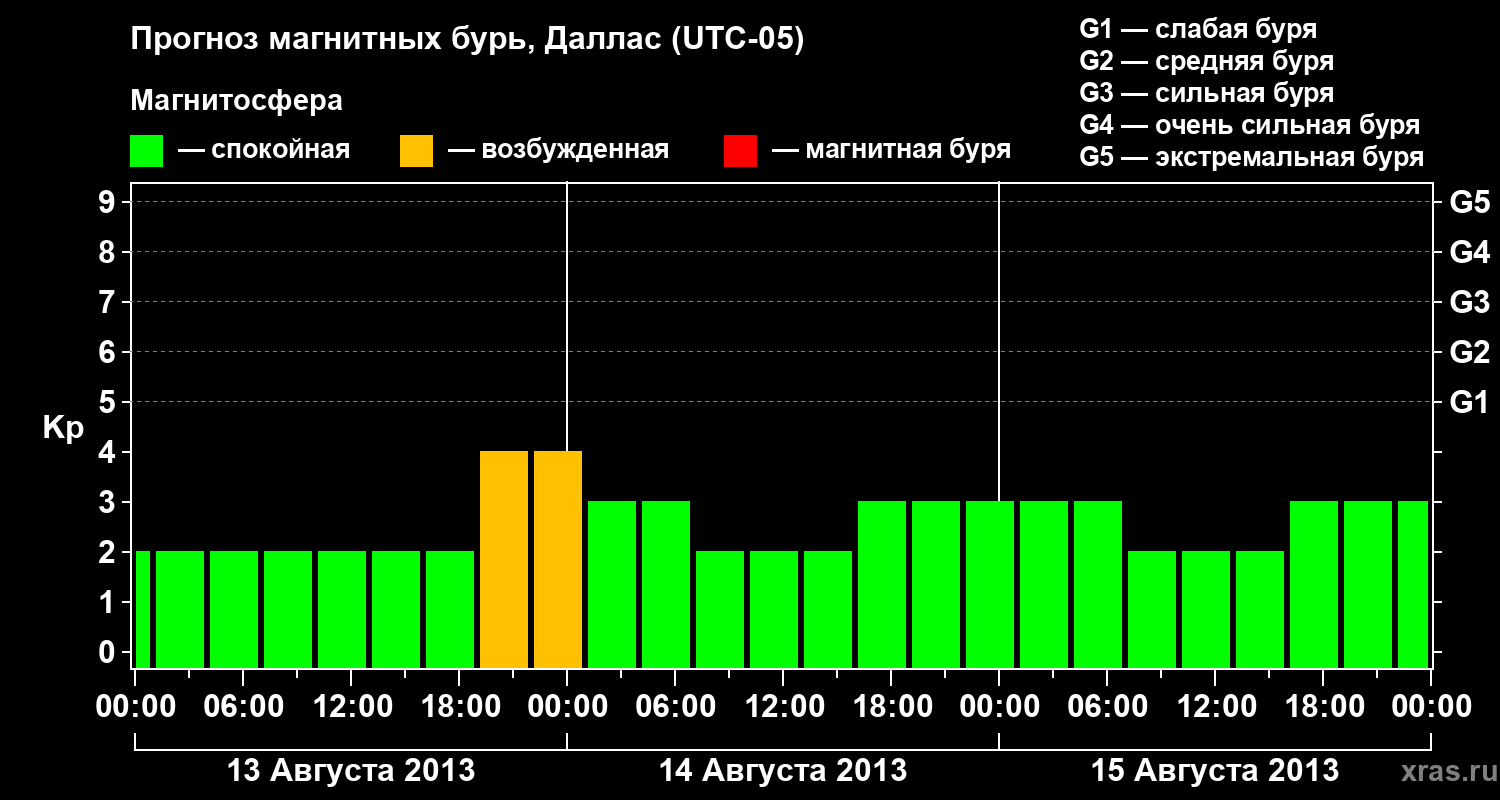This screenshot has width=1500, height=800.
Task: Click the rightmost '00:00' time label
Action: (1431, 707)
